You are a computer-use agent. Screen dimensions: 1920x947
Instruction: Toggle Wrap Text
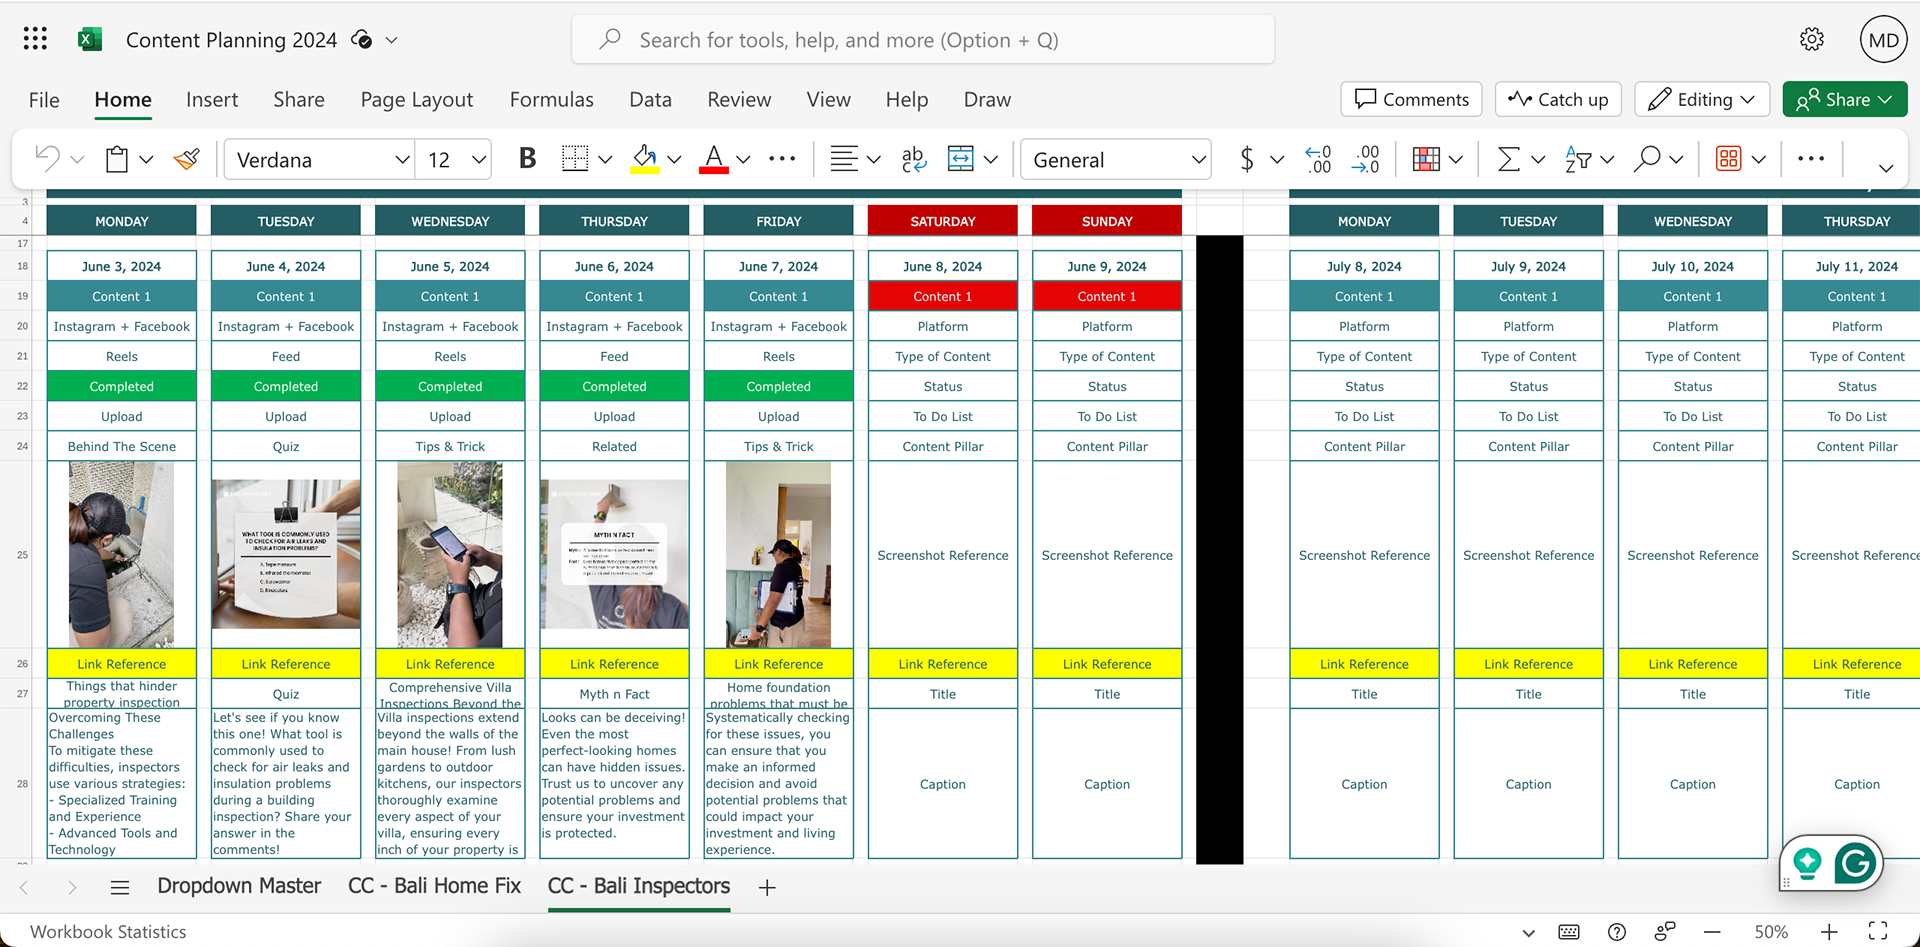(913, 159)
